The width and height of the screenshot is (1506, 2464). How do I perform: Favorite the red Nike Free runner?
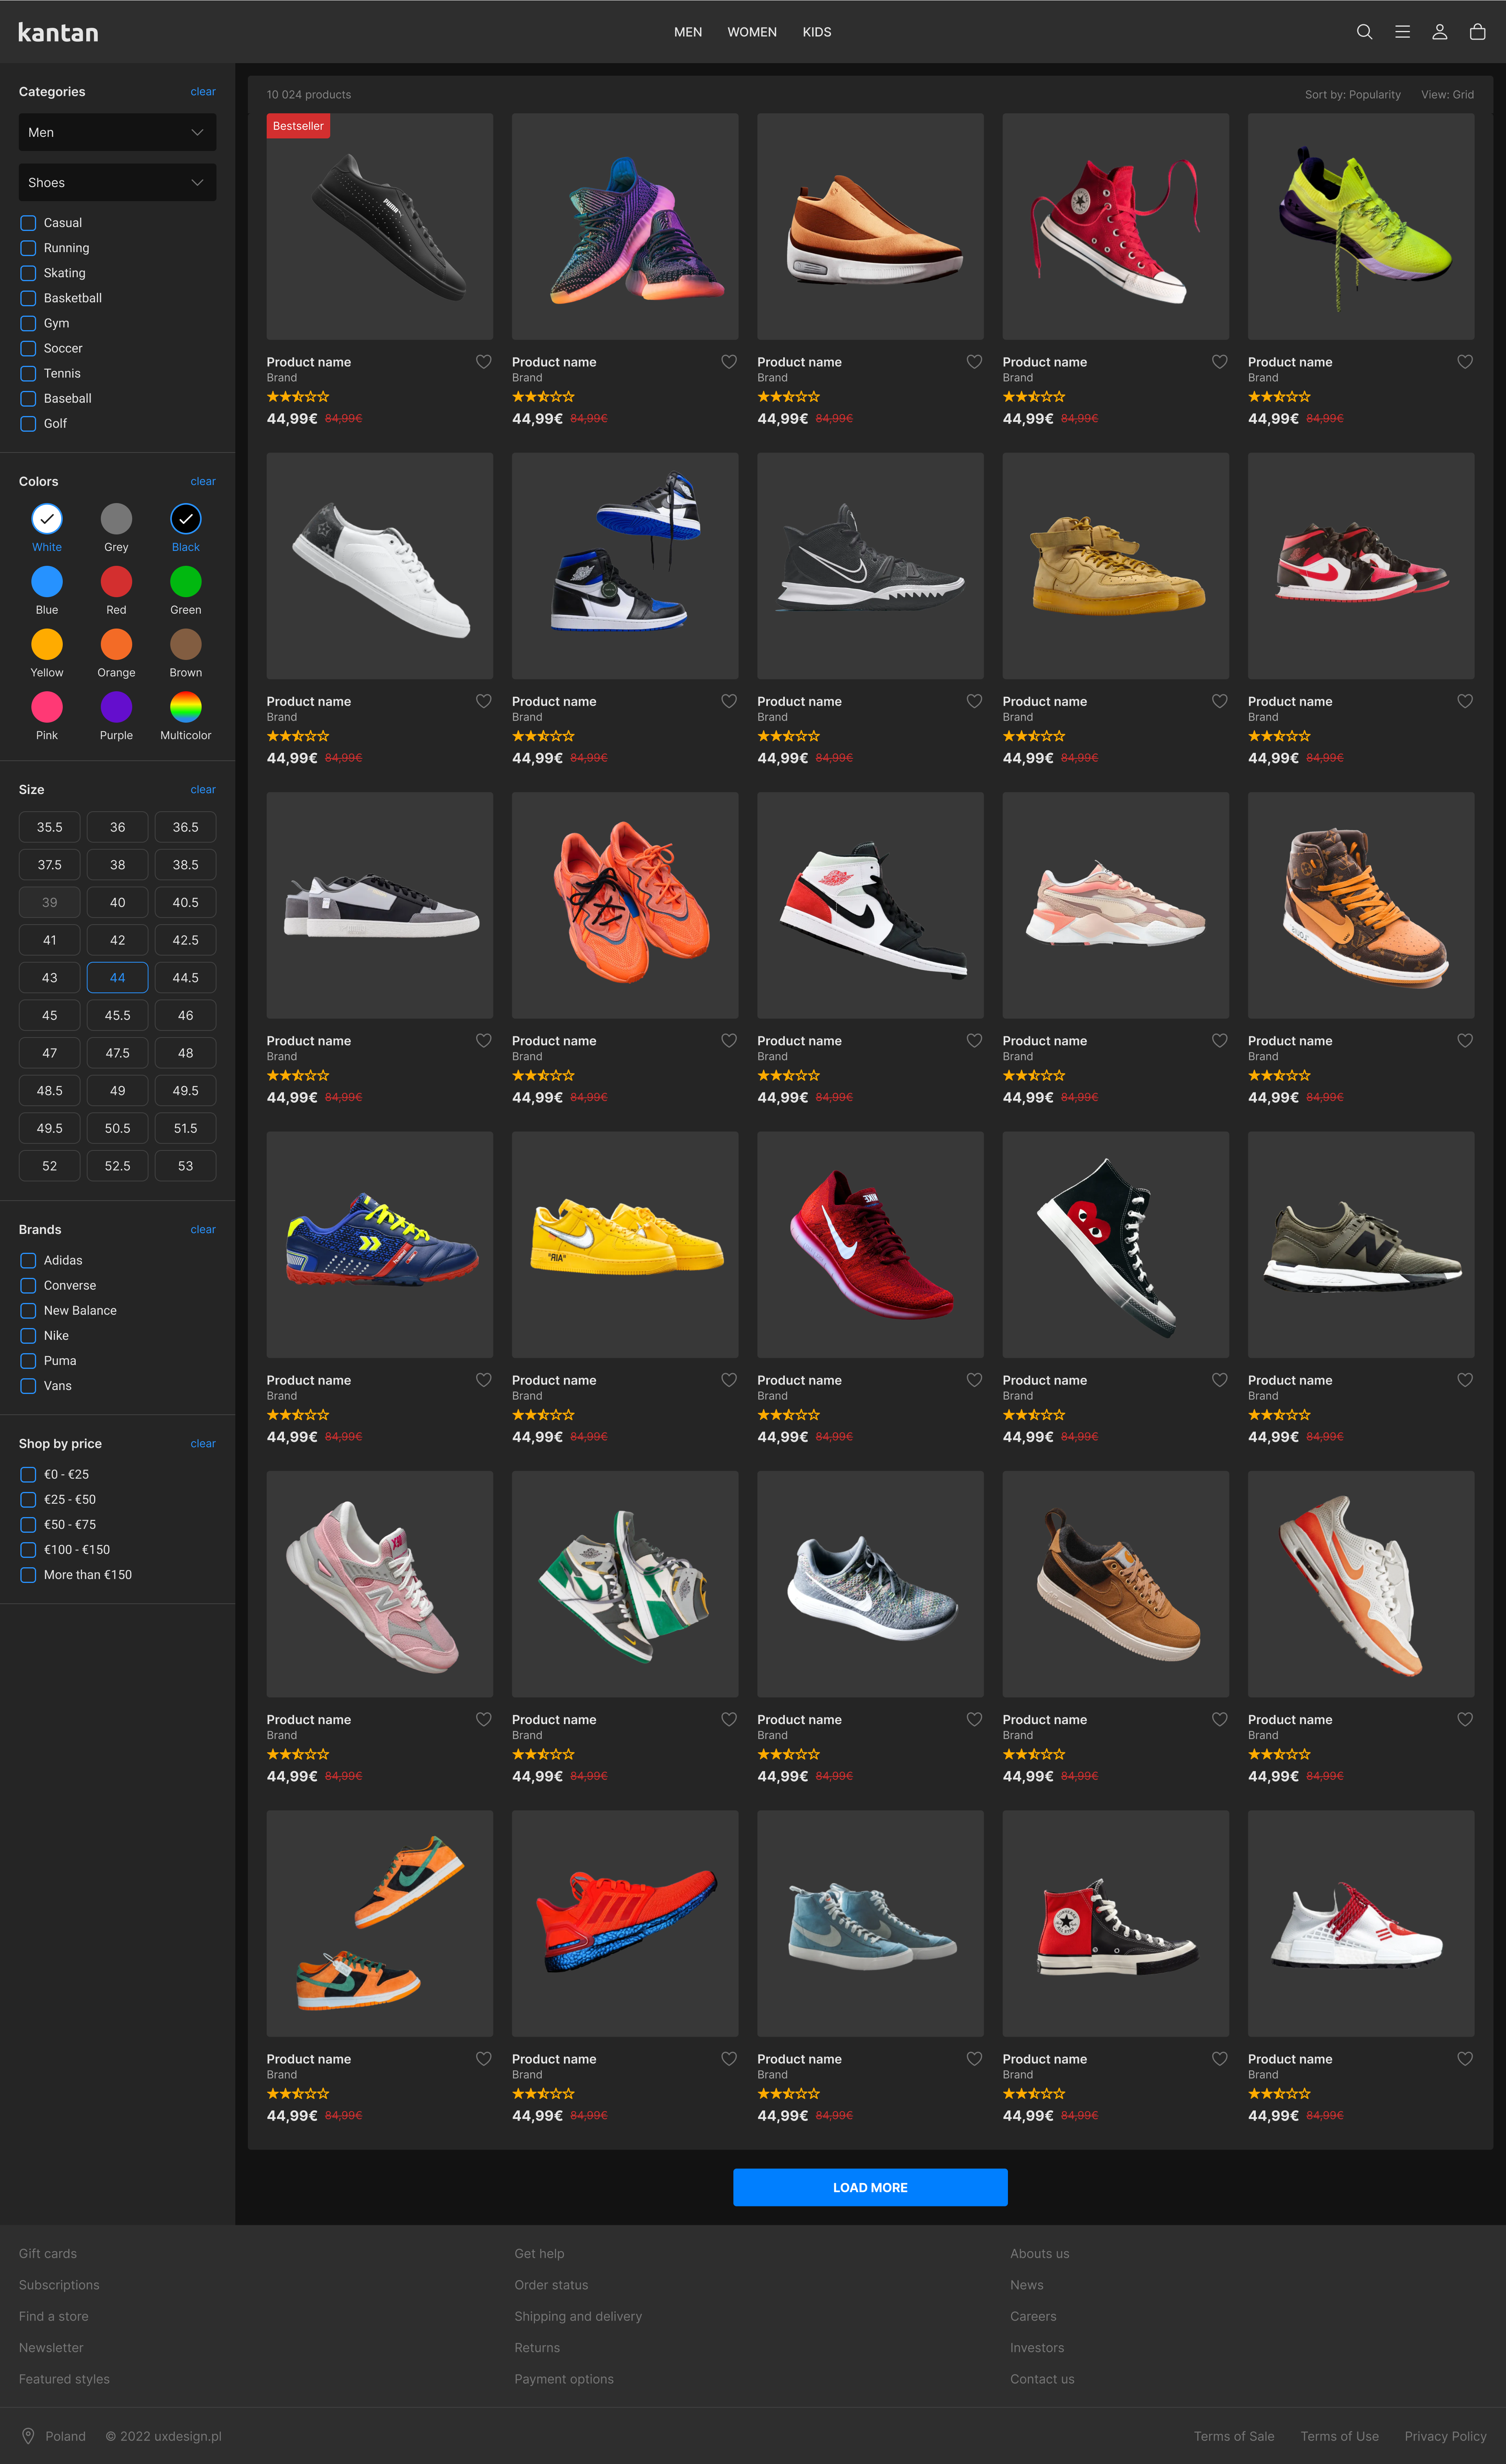974,1380
